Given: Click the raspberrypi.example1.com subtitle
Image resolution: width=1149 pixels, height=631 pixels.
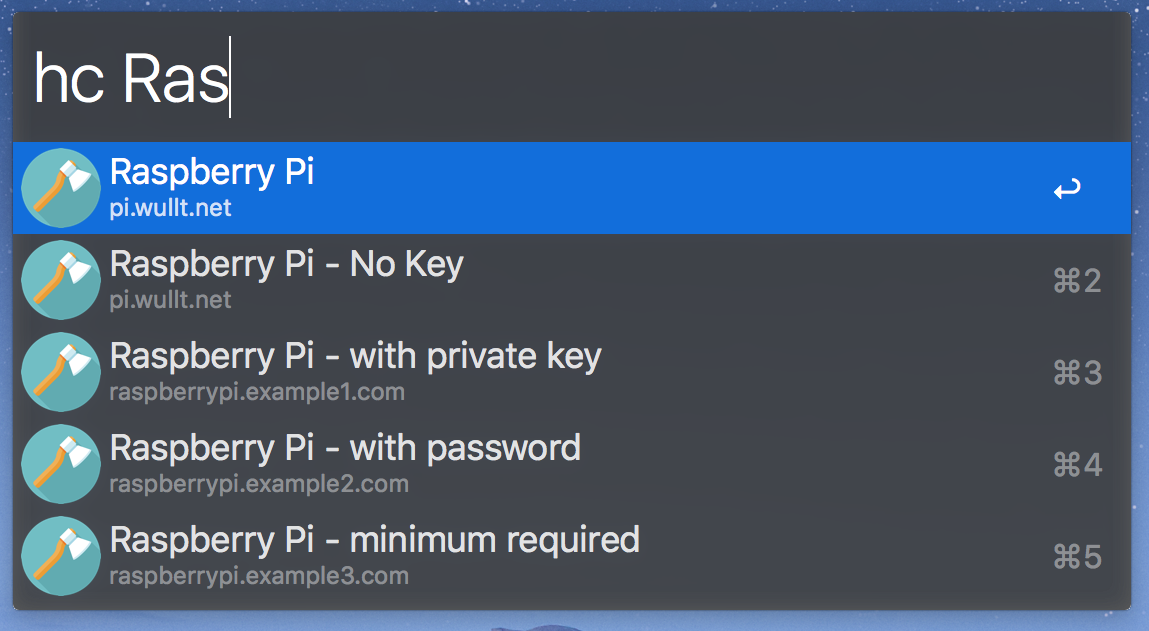Looking at the screenshot, I should pyautogui.click(x=257, y=392).
